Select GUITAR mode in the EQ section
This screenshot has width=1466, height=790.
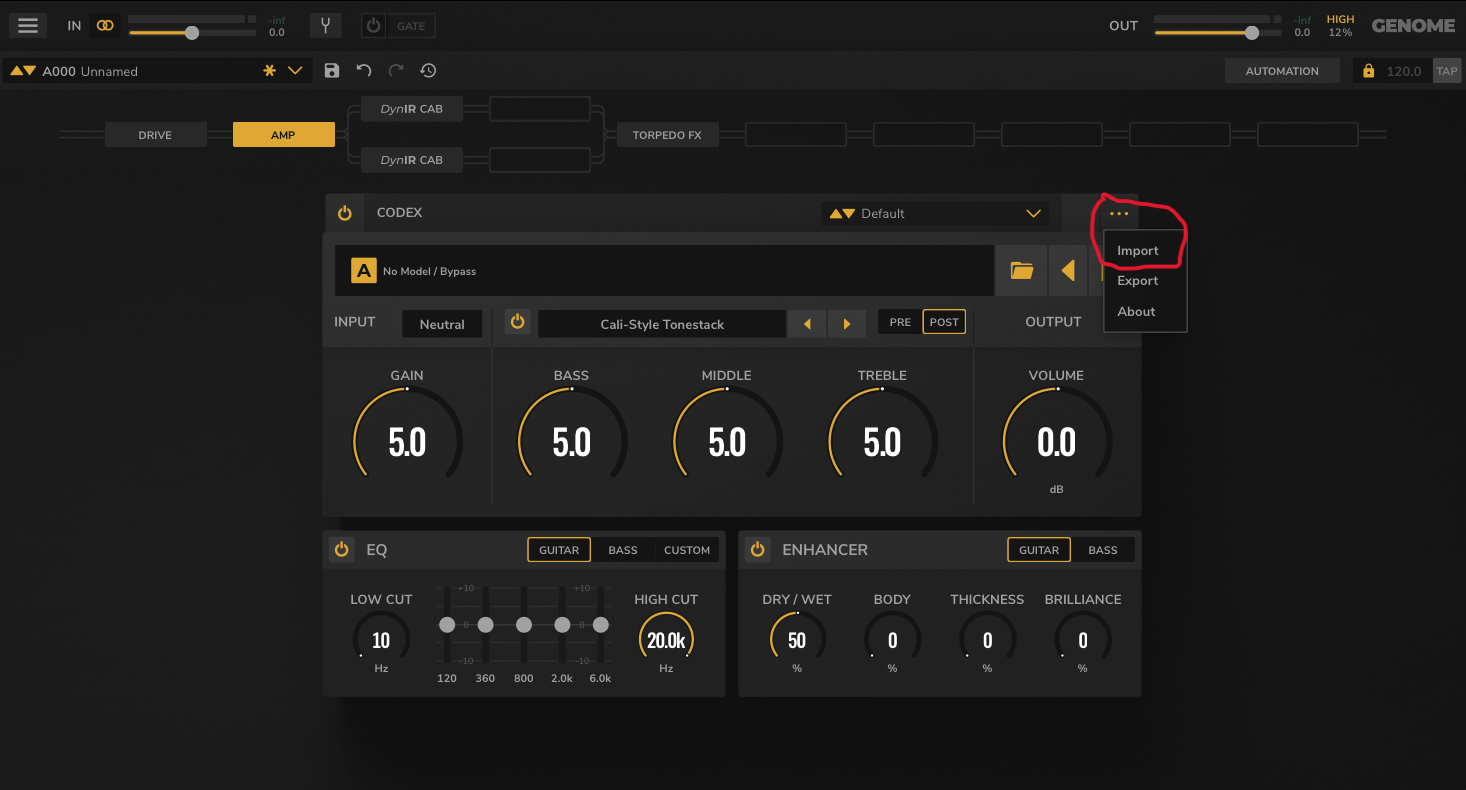pyautogui.click(x=559, y=550)
